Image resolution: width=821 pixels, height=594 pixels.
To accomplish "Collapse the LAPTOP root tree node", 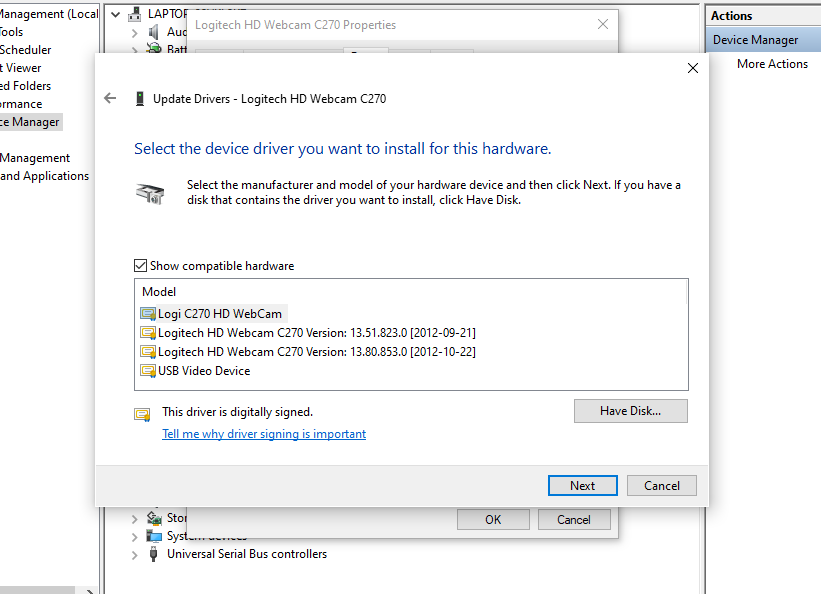I will (x=116, y=15).
